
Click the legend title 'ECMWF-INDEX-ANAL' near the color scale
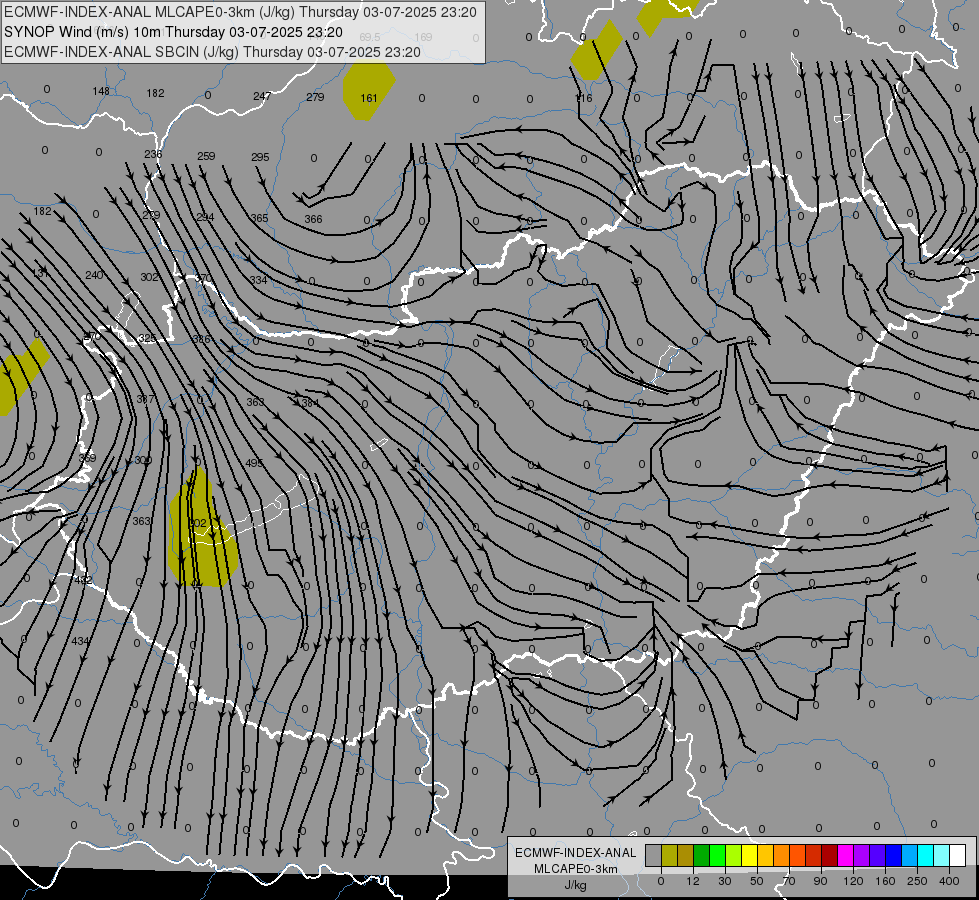tap(576, 853)
